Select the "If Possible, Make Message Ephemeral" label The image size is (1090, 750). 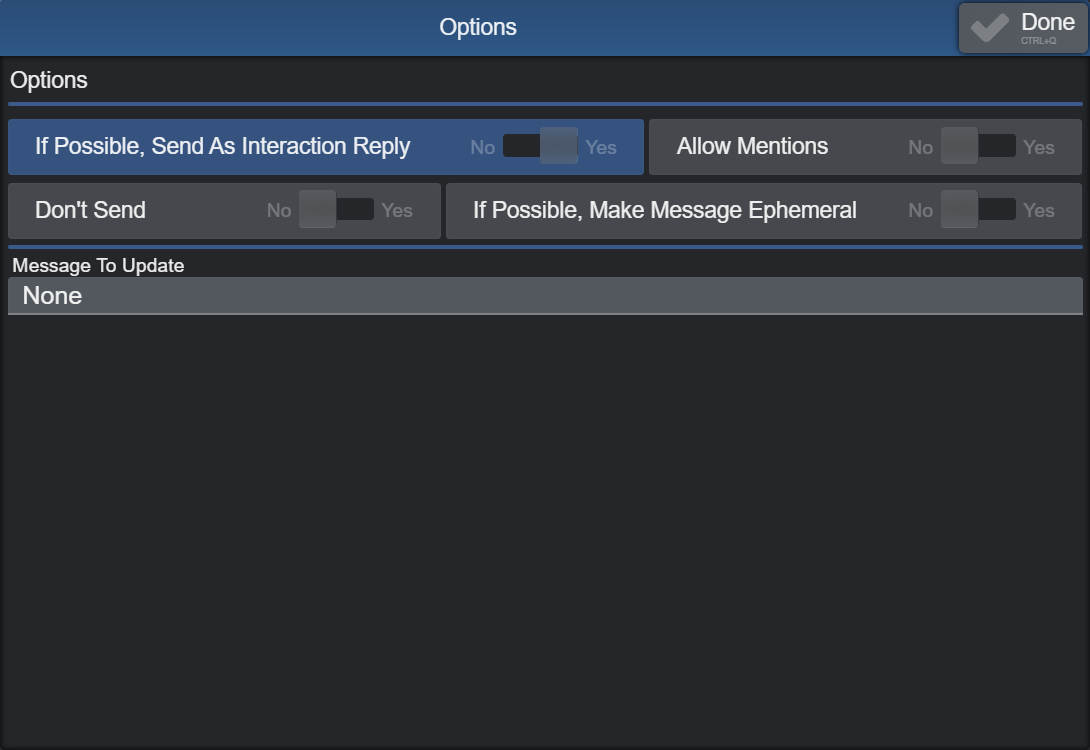[664, 210]
